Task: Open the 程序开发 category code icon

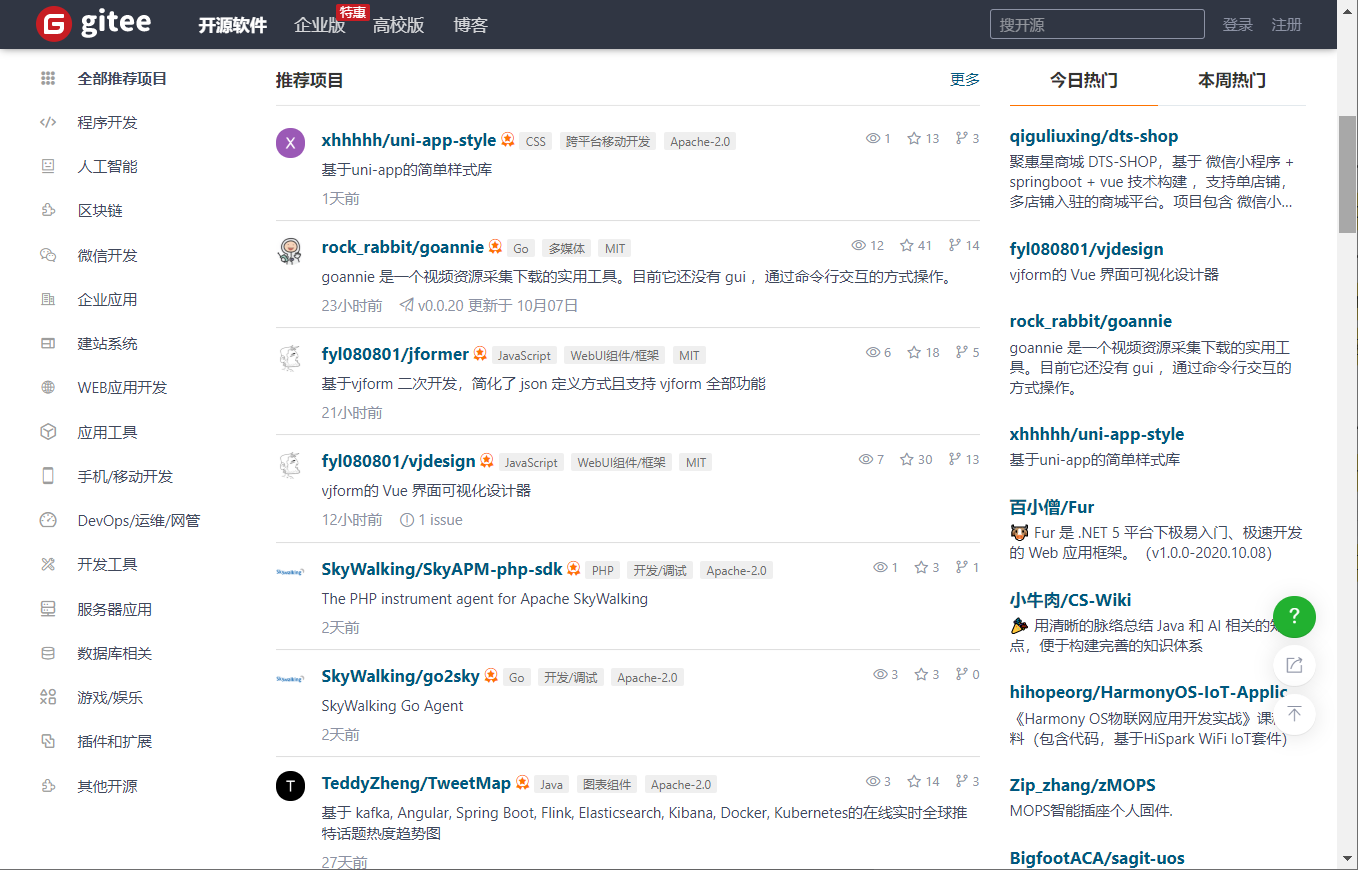Action: coord(48,123)
